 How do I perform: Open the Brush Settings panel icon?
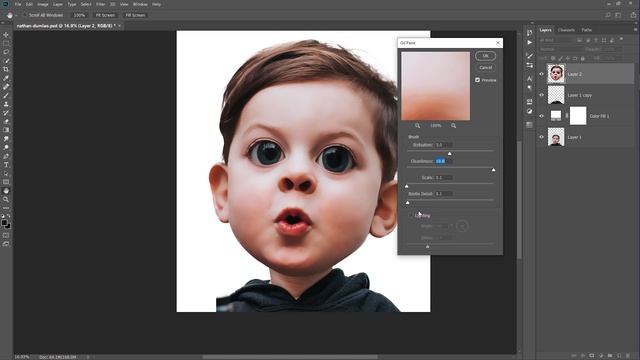[x=529, y=56]
